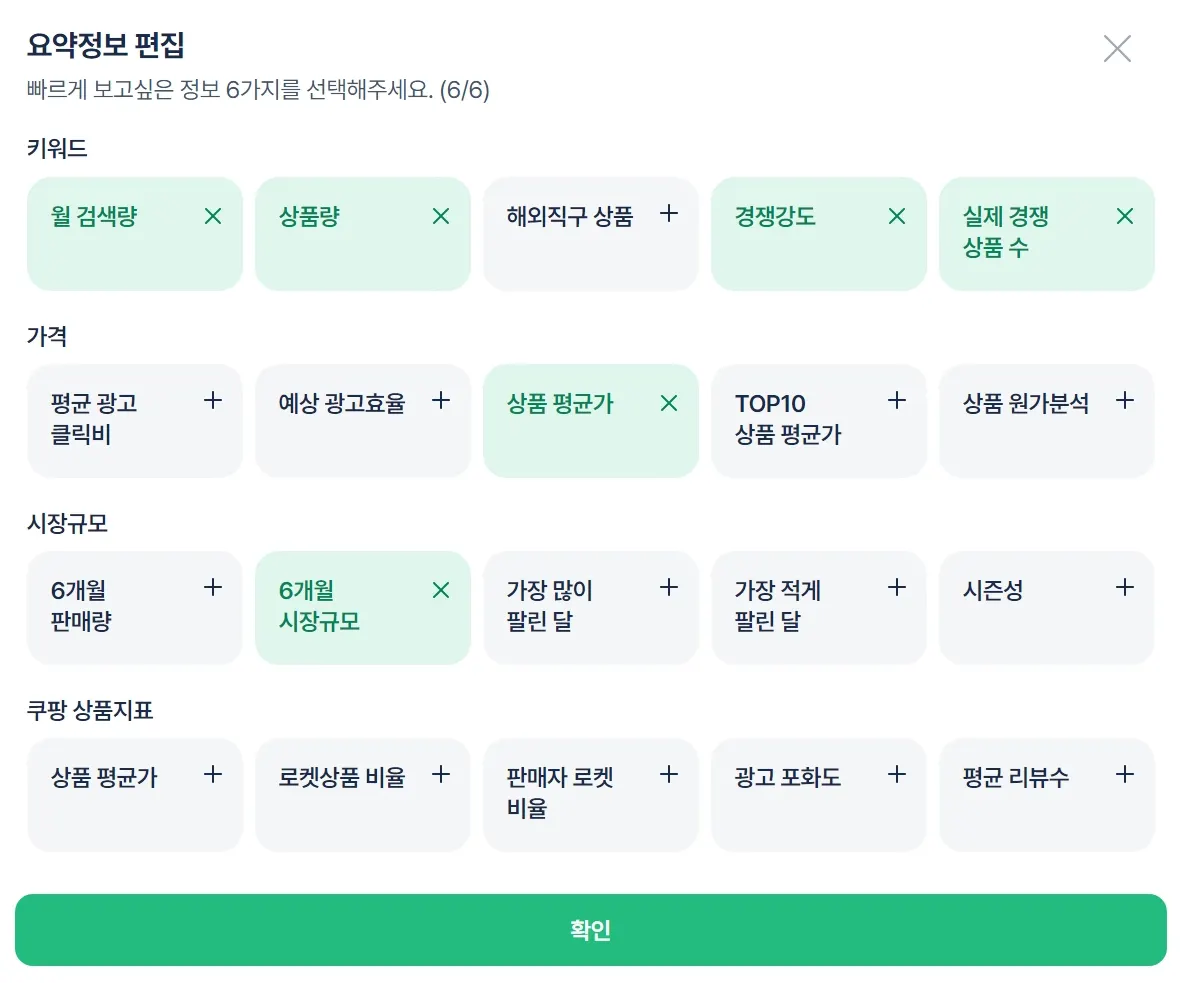Click X icon on 6개월 시장규모
The image size is (1181, 983).
pos(441,590)
